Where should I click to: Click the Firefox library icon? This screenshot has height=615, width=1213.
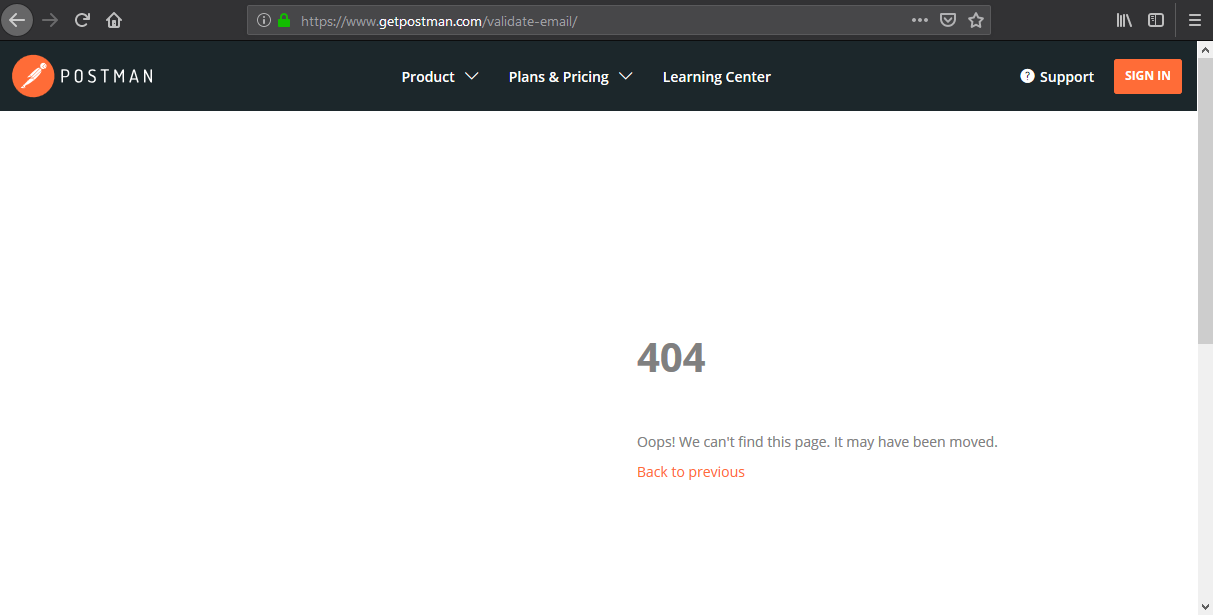pos(1123,19)
